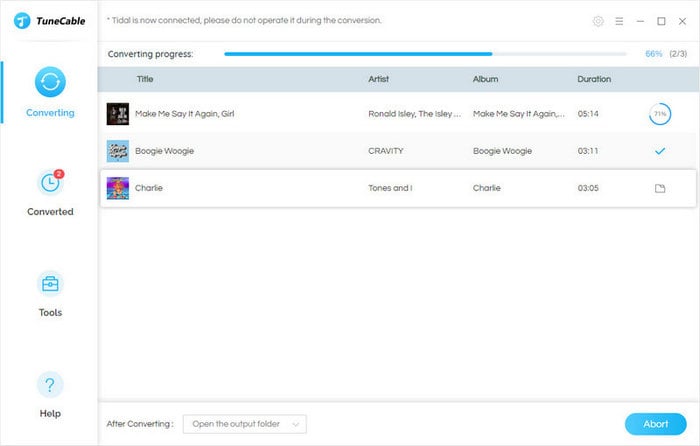
Task: Abort the conversion
Action: pos(655,424)
